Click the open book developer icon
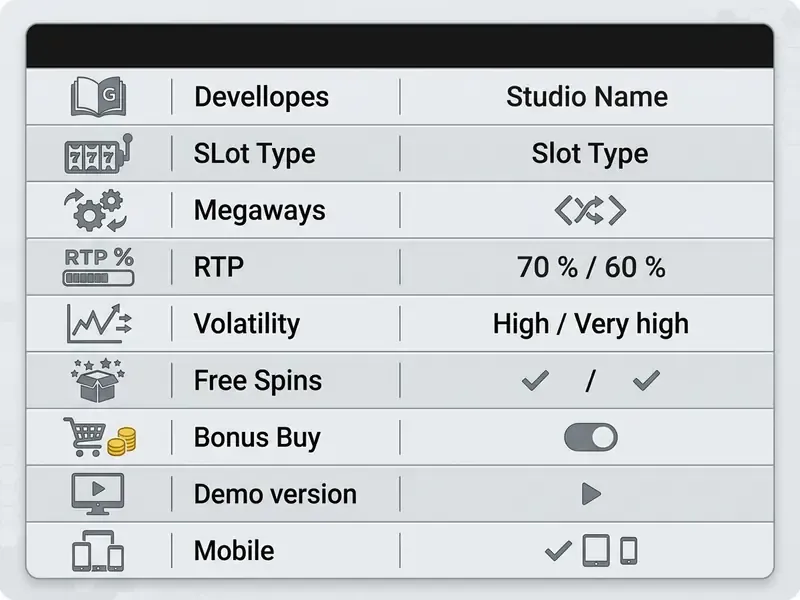800x600 pixels. pos(98,96)
